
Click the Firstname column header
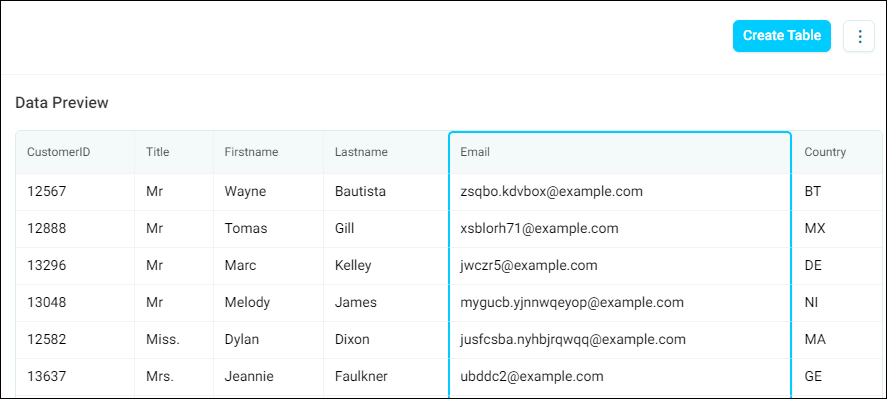(268, 152)
